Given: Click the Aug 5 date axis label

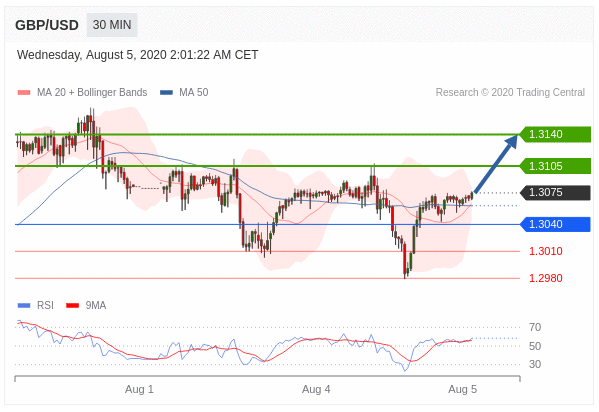Looking at the screenshot, I should tap(462, 389).
